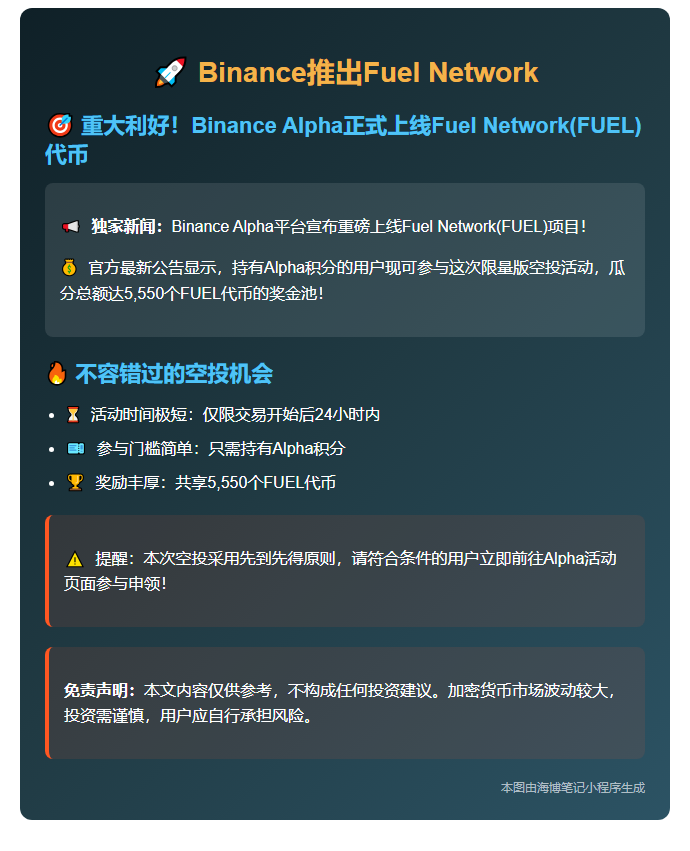
Task: Click the 参与门槛简单：只需持有Alpha积分 bullet
Action: [x=220, y=448]
